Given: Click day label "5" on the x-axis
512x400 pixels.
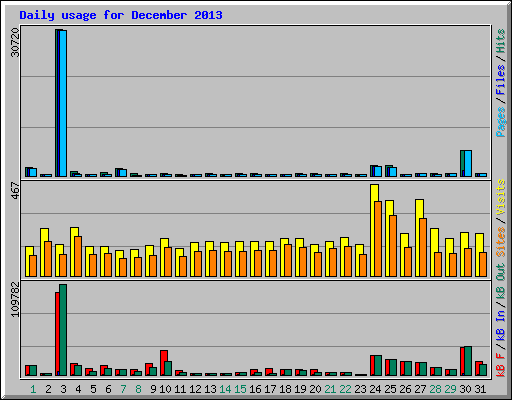Looking at the screenshot, I should coord(93,389).
